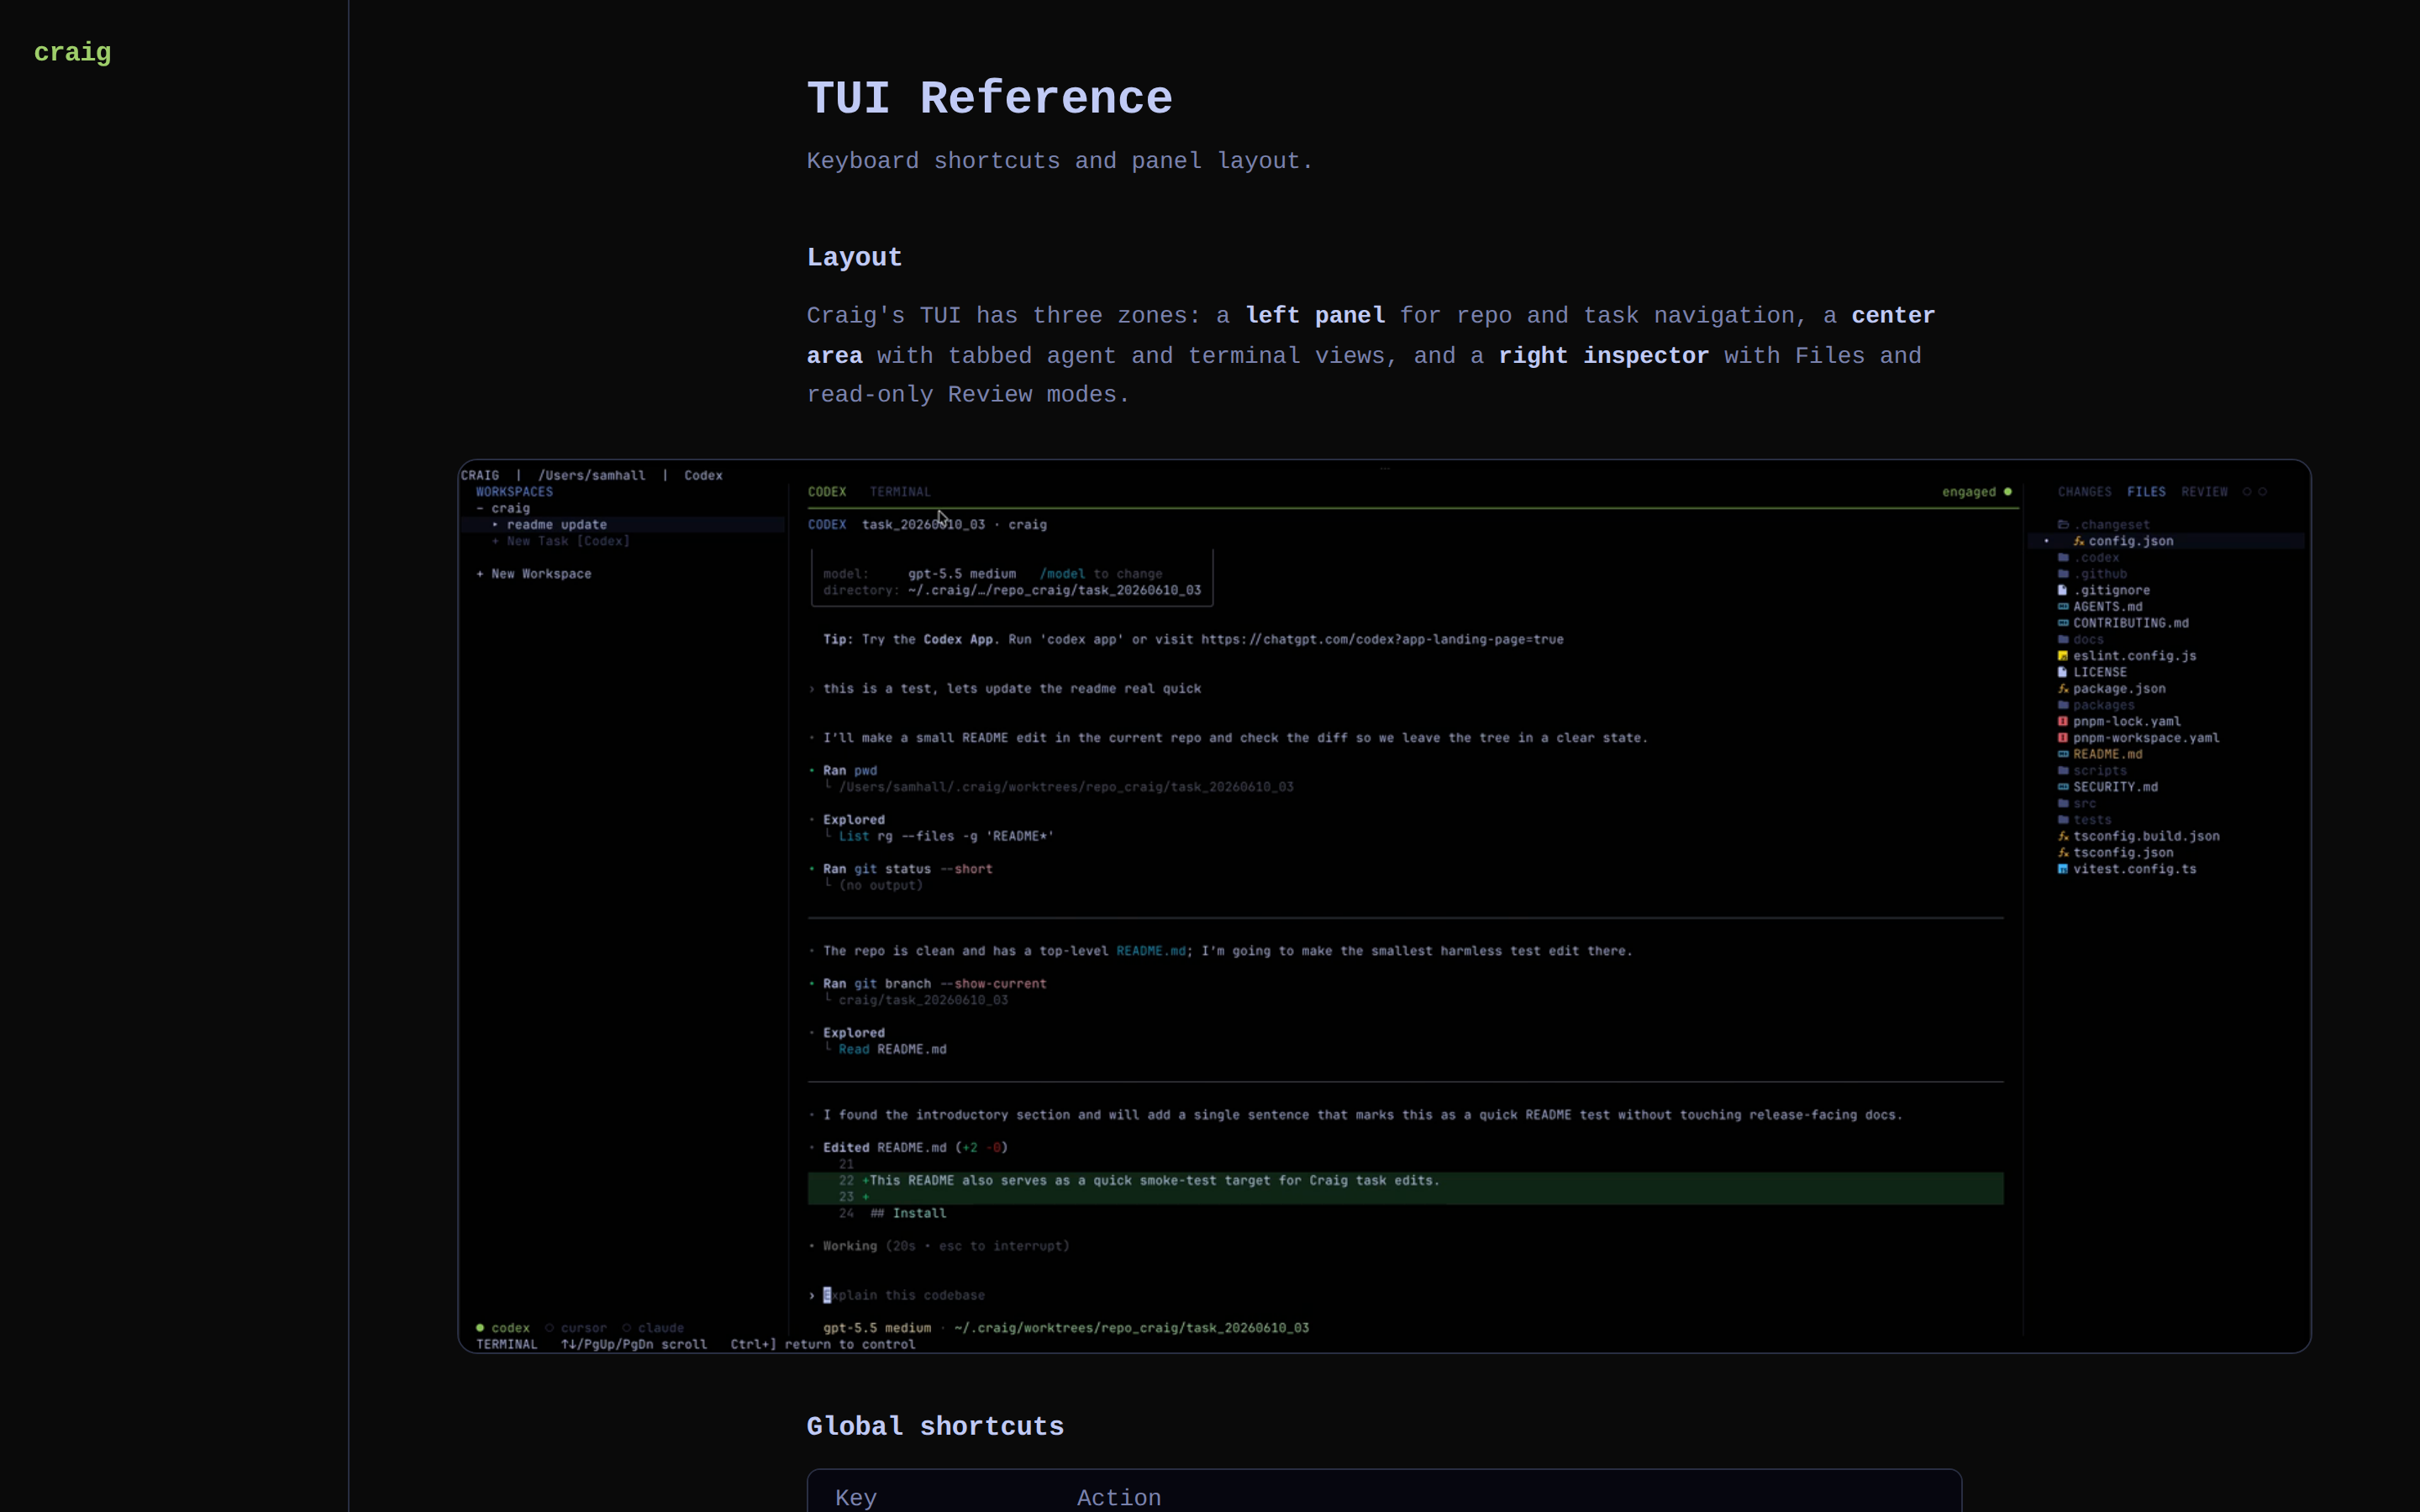Select the claude agent radio option
The image size is (2420, 1512).
(653, 1328)
